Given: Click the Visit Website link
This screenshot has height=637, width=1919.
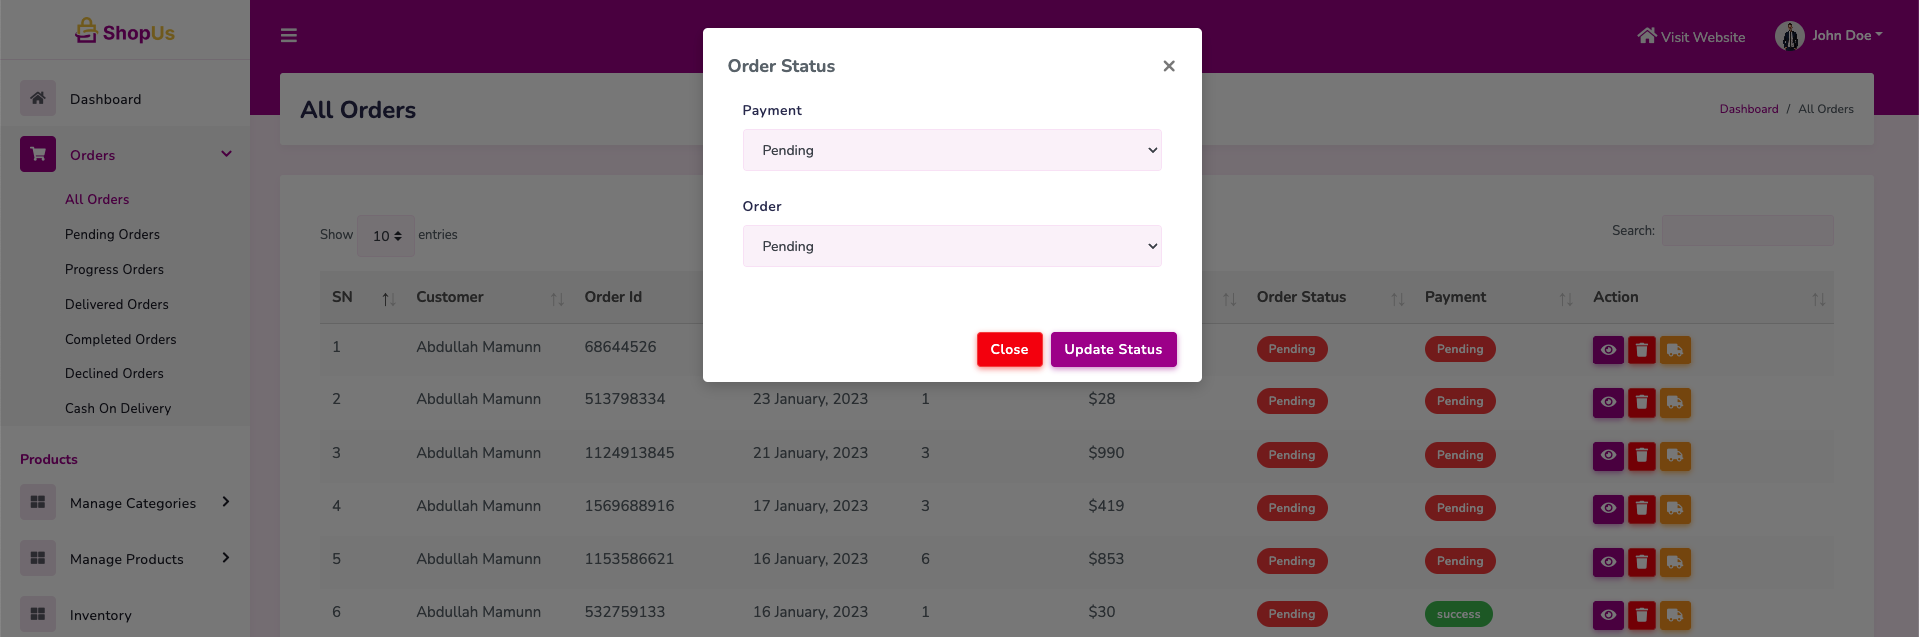Looking at the screenshot, I should (x=1691, y=37).
